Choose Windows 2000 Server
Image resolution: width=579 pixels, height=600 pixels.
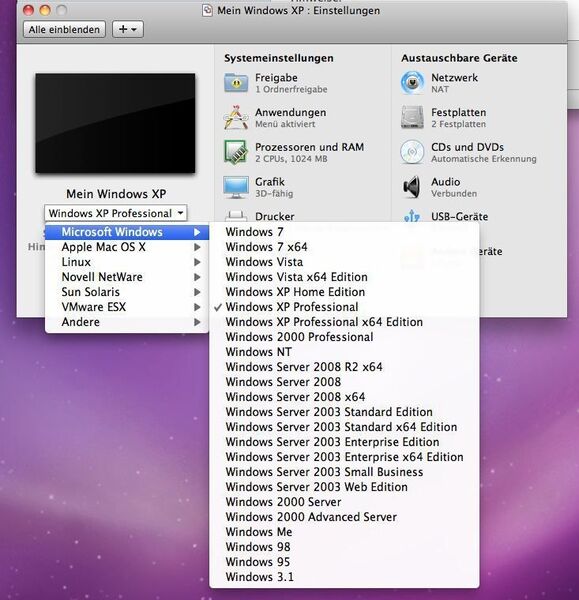point(344,502)
